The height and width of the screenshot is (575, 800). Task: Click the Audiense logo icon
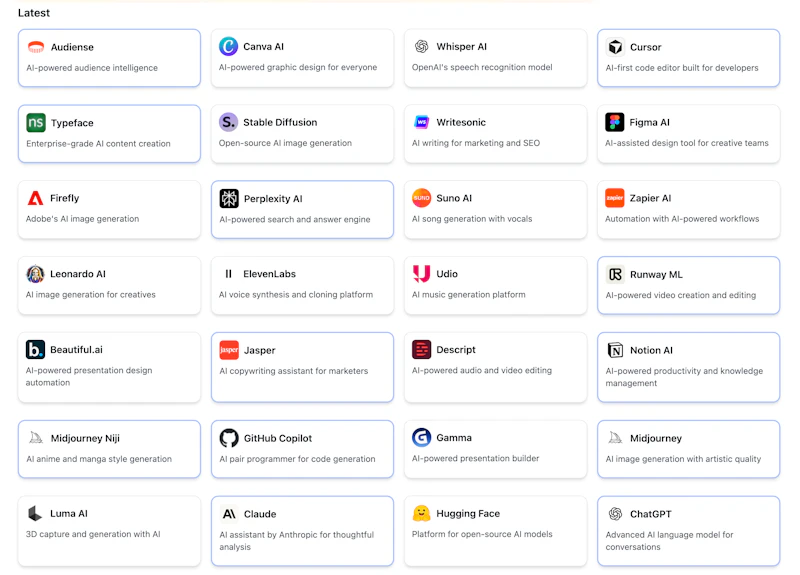click(x=36, y=47)
